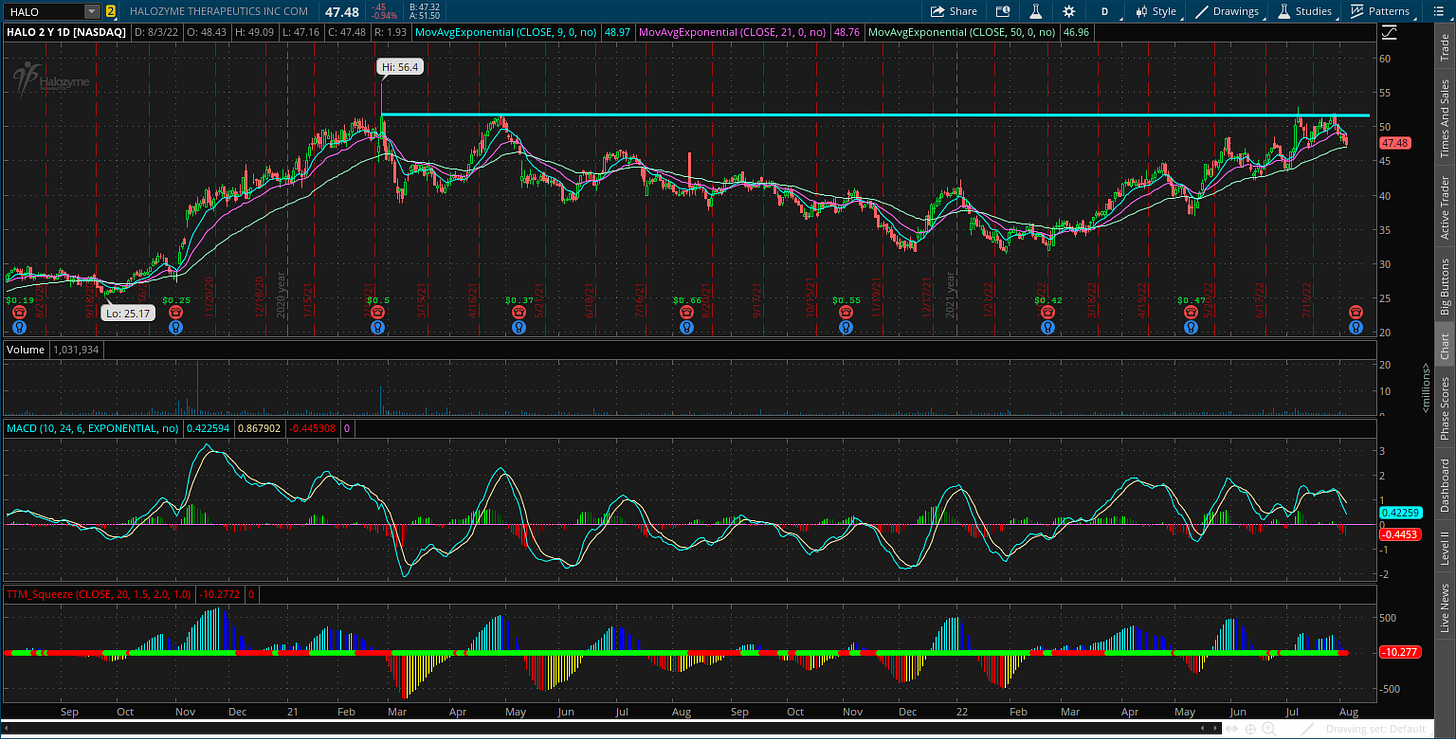Click the earnings phone icon under $0.37
Screen dimensions: 1456x739
[x=519, y=313]
